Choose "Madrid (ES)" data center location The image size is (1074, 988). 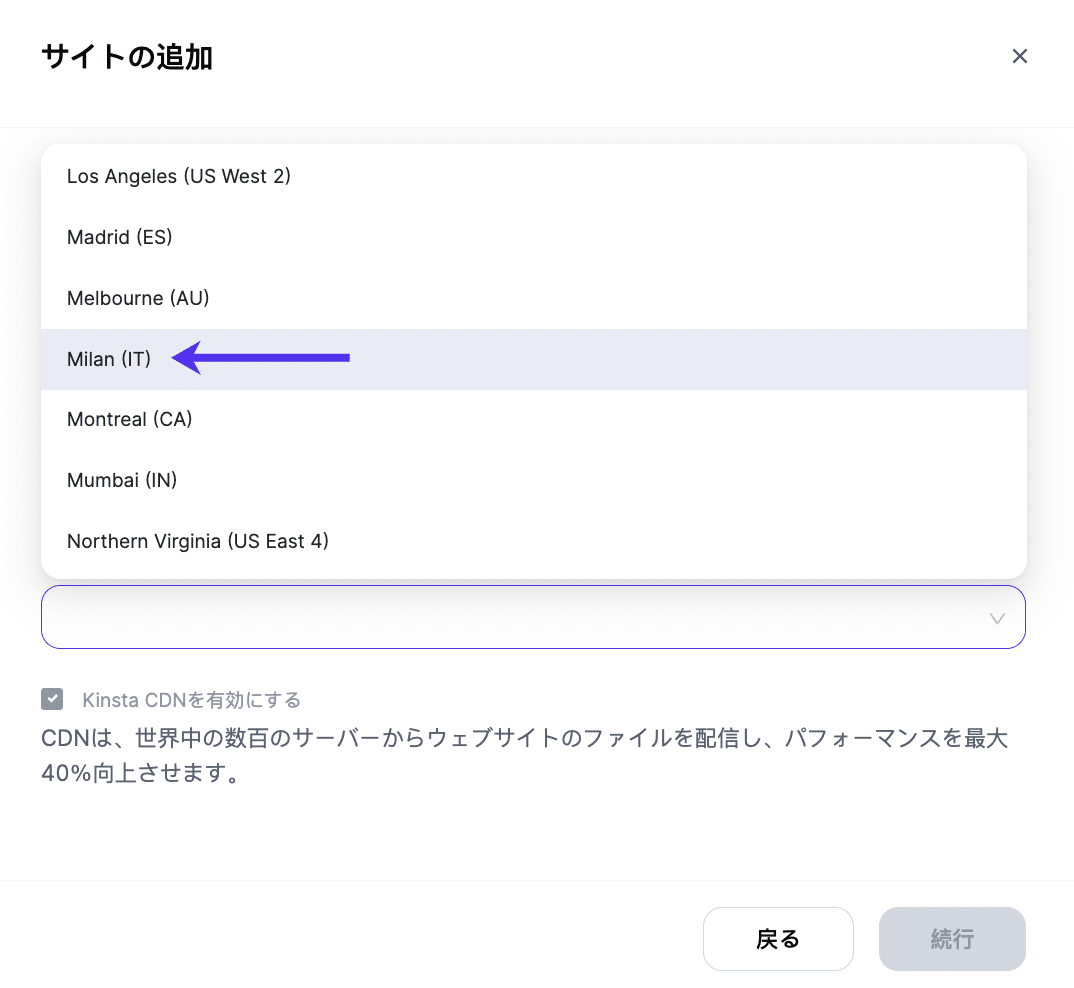pos(119,237)
